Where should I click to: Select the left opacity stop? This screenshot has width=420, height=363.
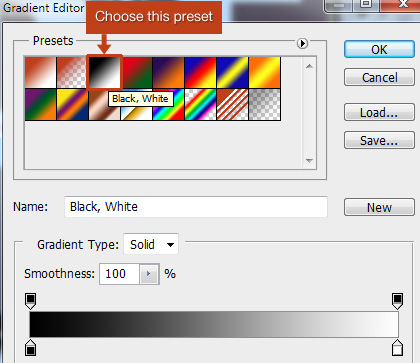[x=30, y=301]
